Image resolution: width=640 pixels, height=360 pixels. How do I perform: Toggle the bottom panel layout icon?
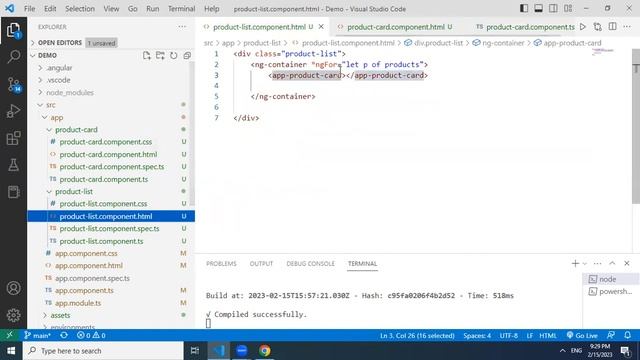(x=539, y=9)
